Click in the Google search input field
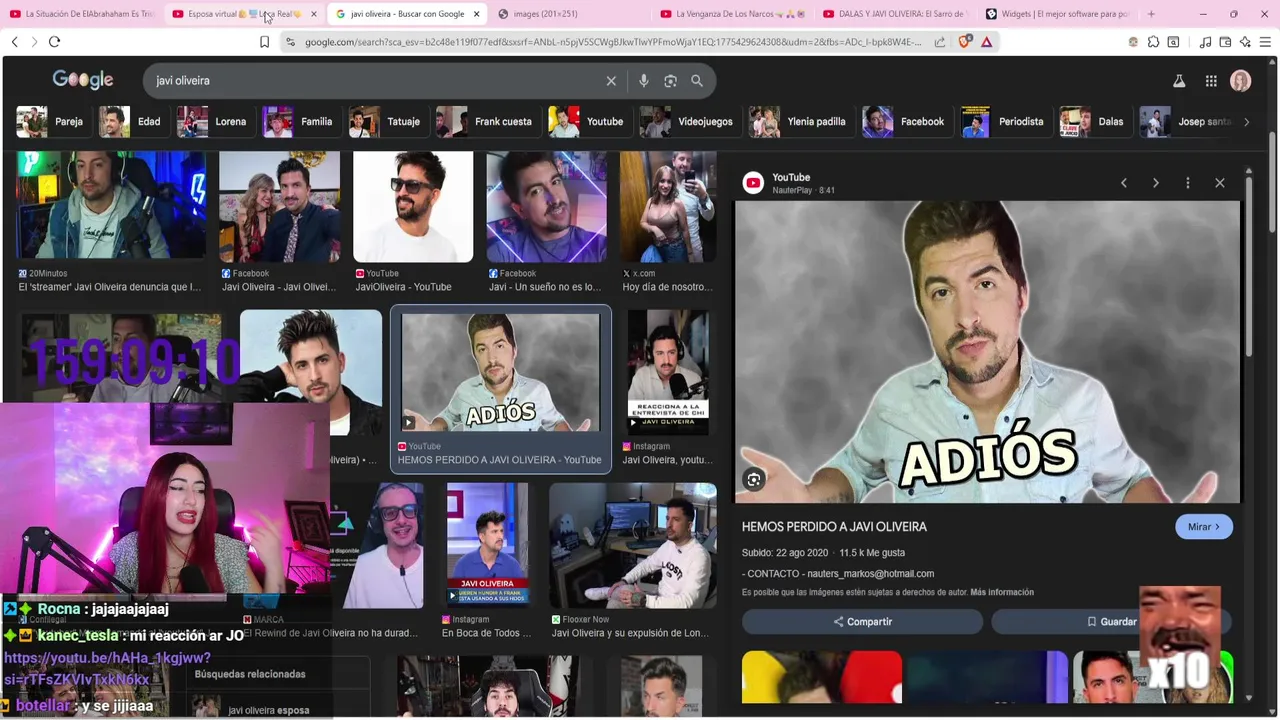 pyautogui.click(x=375, y=81)
